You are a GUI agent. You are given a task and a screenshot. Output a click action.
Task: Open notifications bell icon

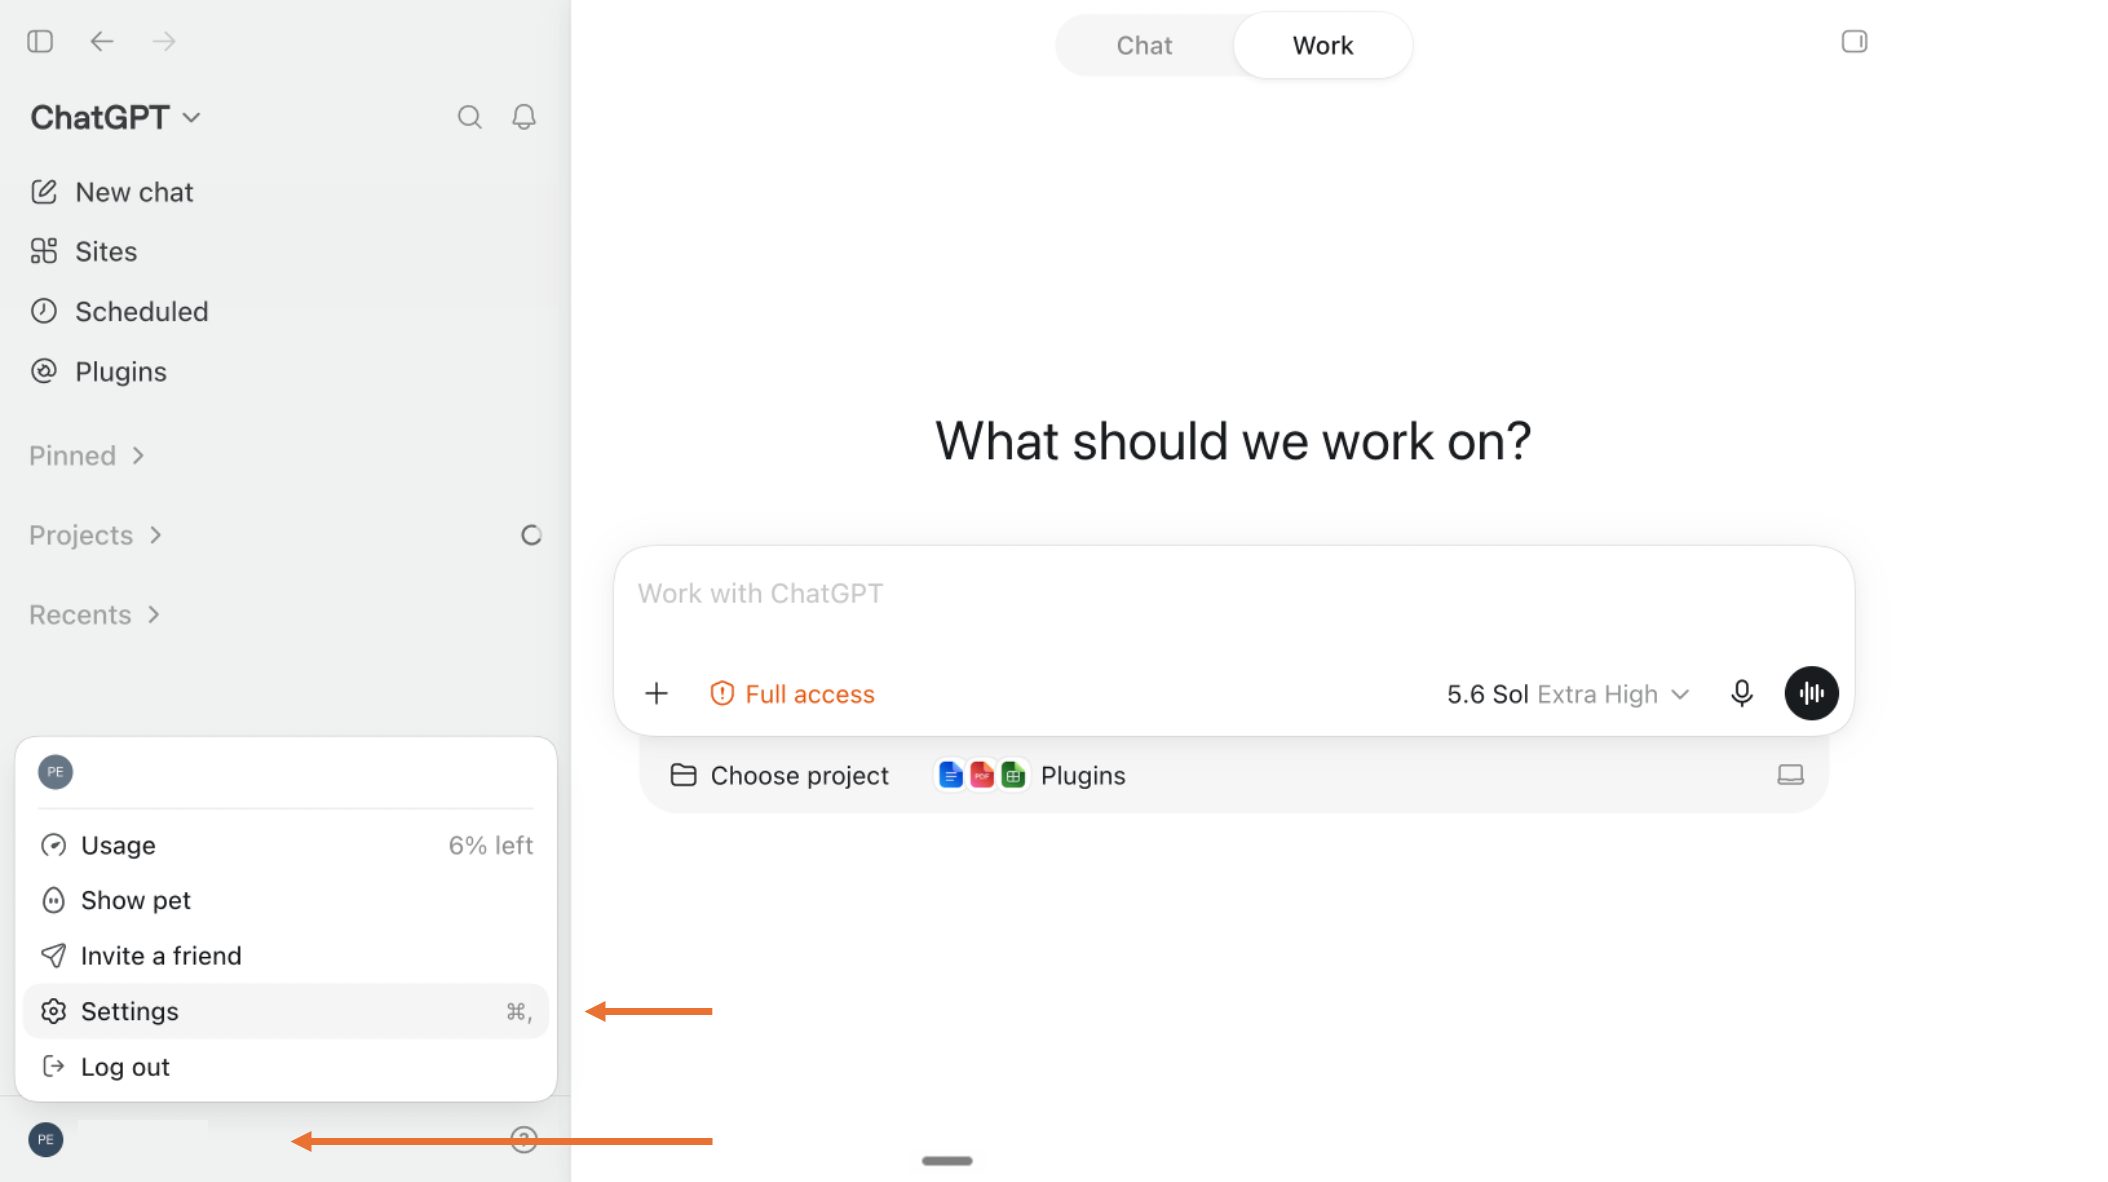[524, 117]
